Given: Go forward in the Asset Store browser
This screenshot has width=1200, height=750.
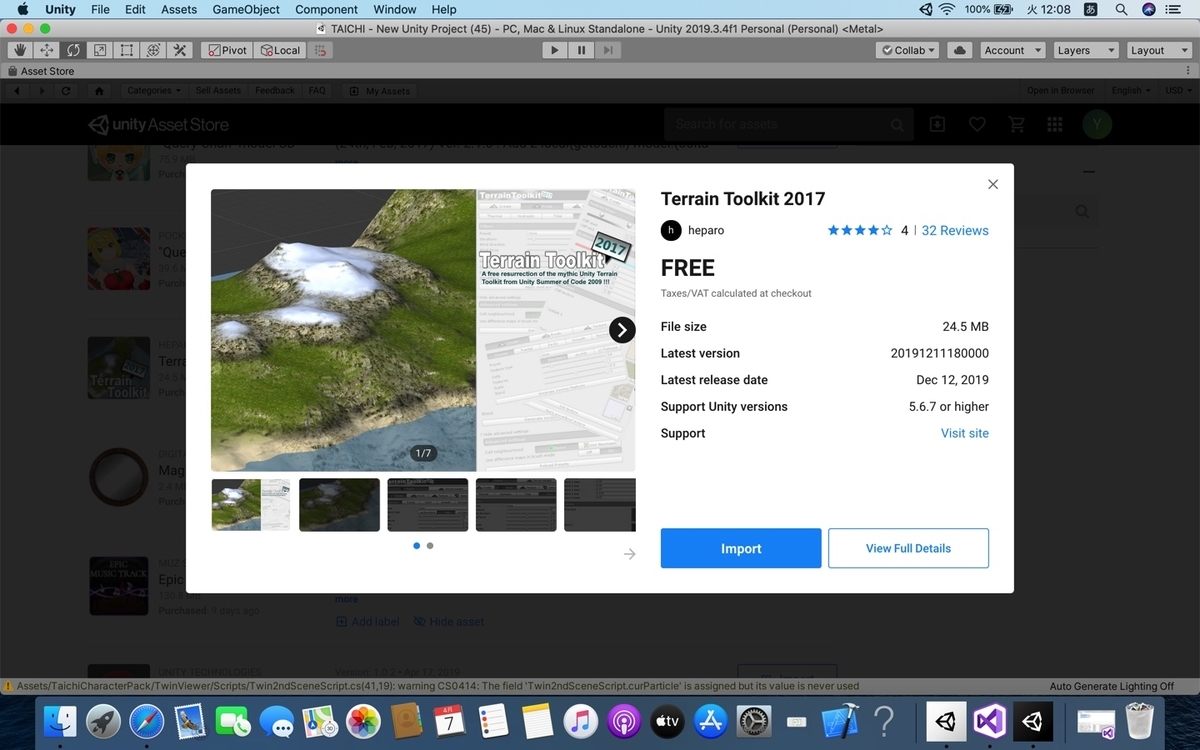Looking at the screenshot, I should click(41, 90).
